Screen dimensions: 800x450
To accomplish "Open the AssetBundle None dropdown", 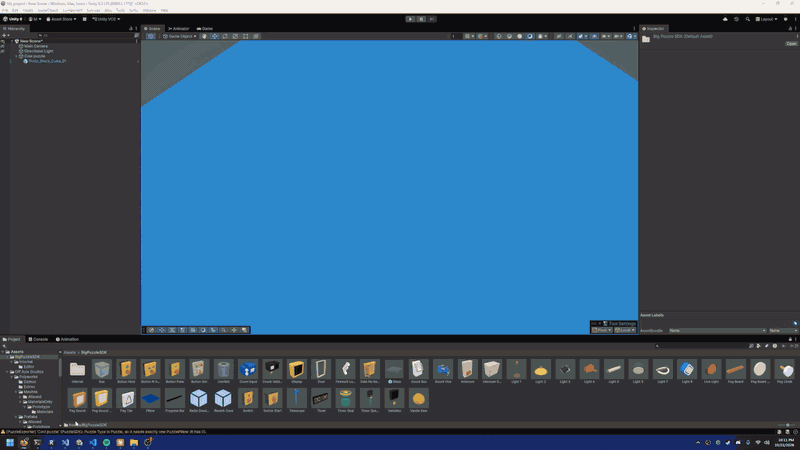I will pyautogui.click(x=717, y=331).
